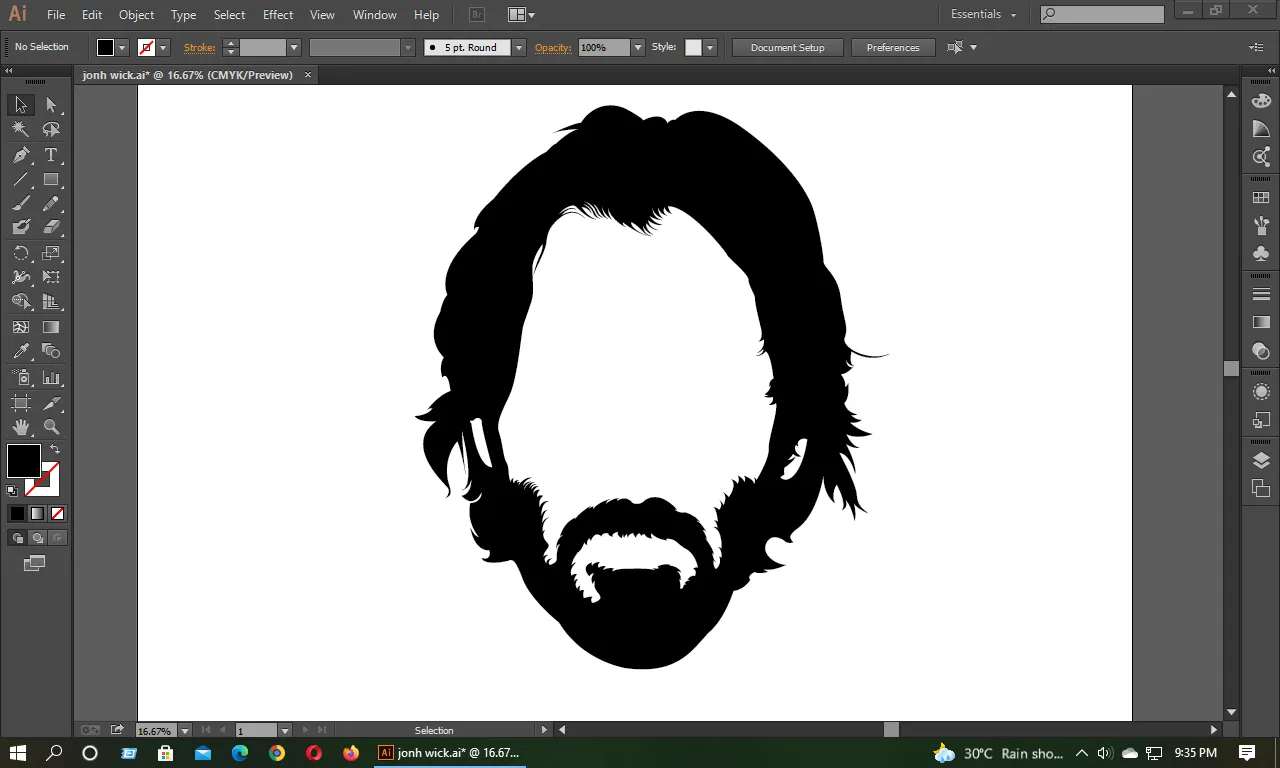Open stroke color dropdown in control bar
Viewport: 1280px width, 768px height.
click(x=163, y=47)
